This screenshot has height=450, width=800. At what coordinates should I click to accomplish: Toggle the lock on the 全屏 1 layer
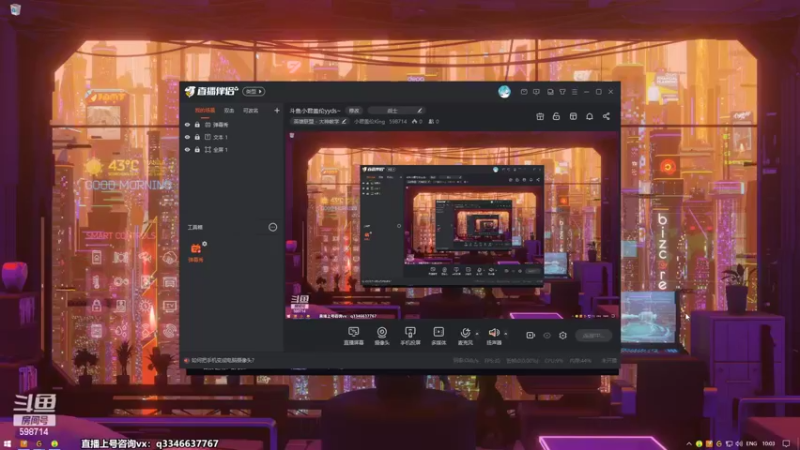coord(197,150)
